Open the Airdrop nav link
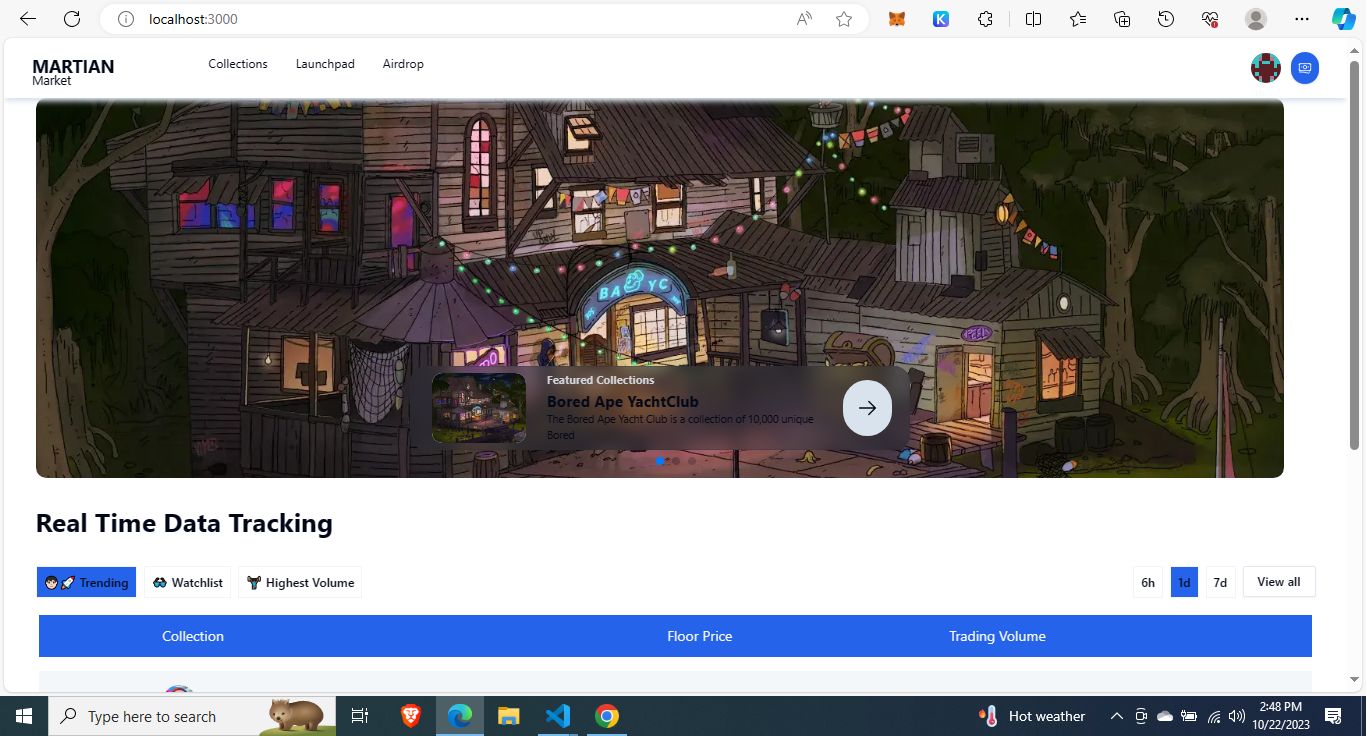The image size is (1366, 736). pyautogui.click(x=403, y=64)
